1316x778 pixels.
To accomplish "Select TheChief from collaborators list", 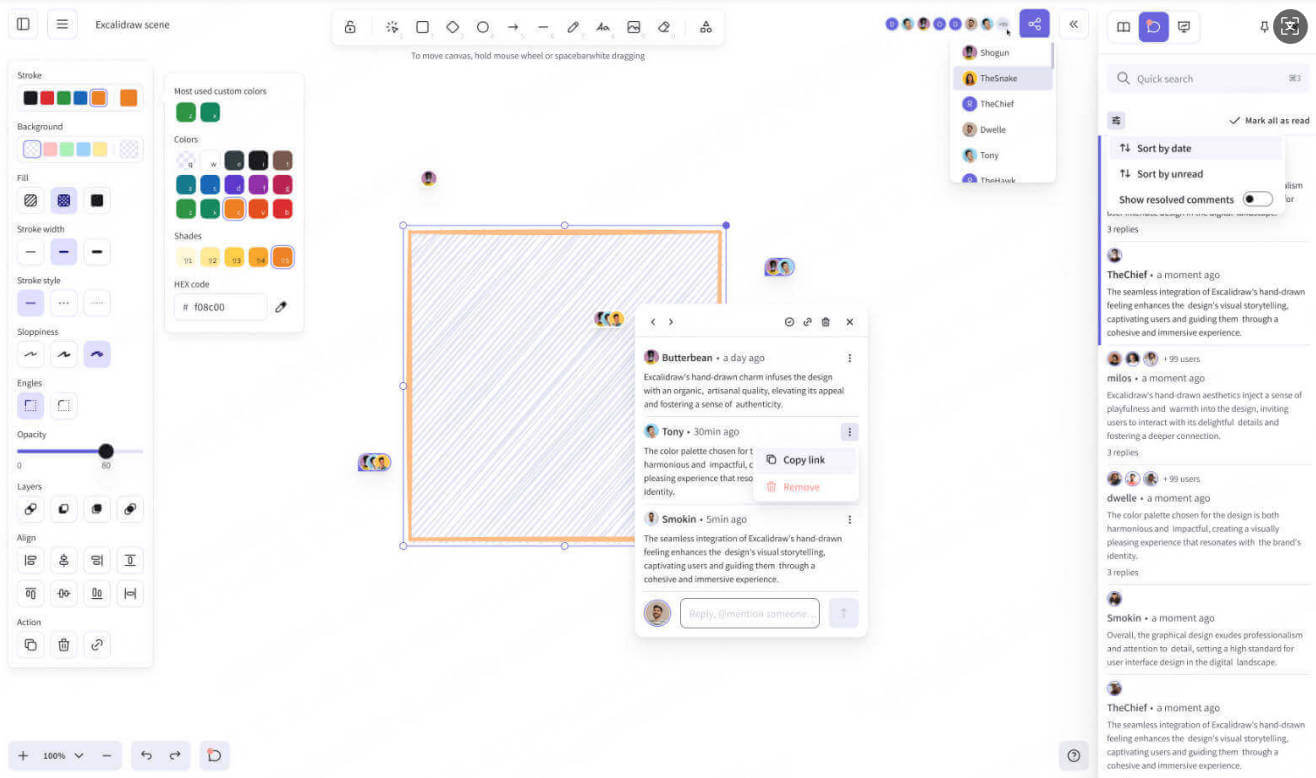I will click(996, 104).
